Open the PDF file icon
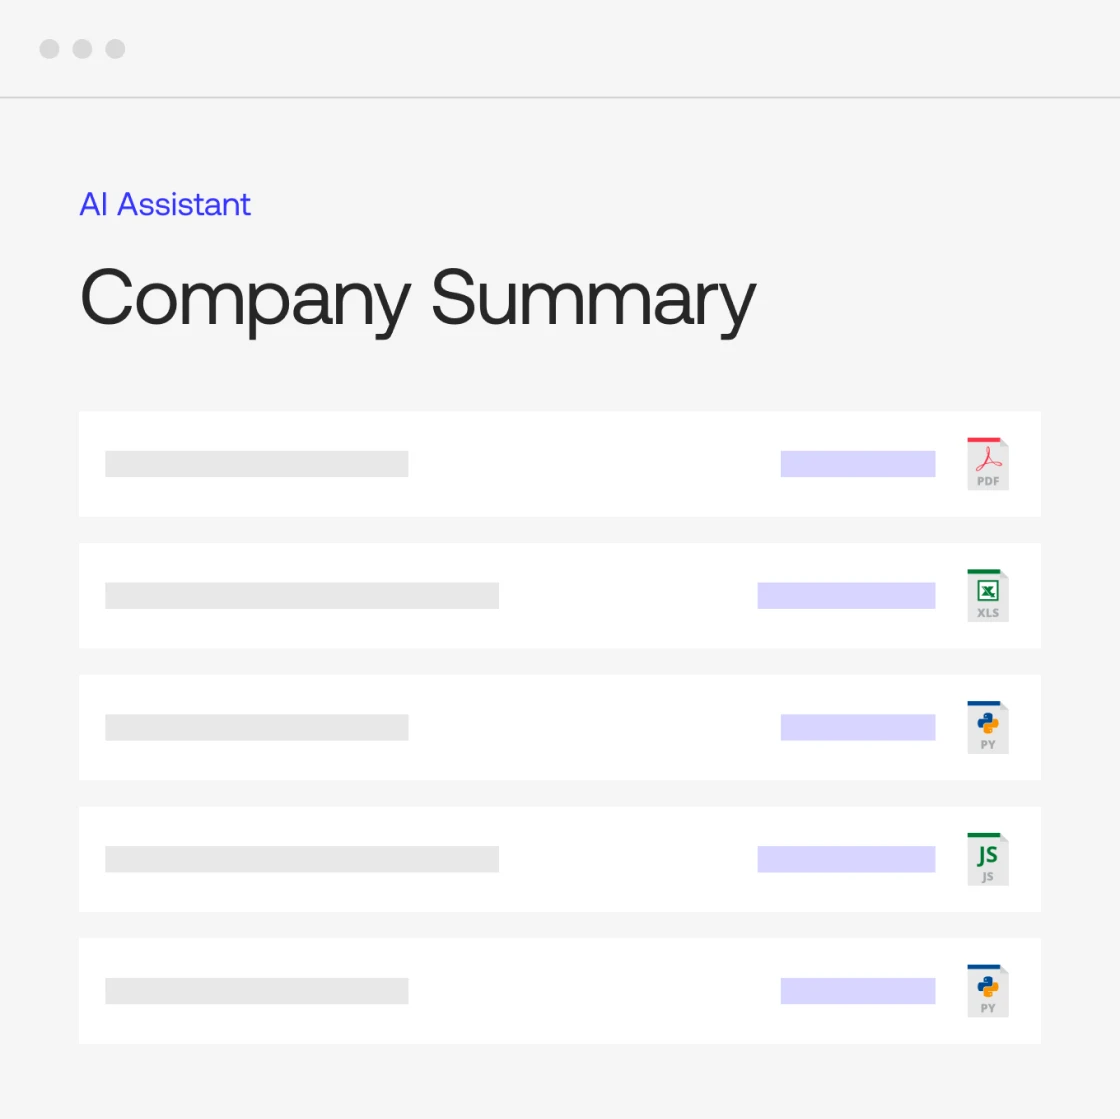This screenshot has width=1120, height=1119. [x=987, y=464]
